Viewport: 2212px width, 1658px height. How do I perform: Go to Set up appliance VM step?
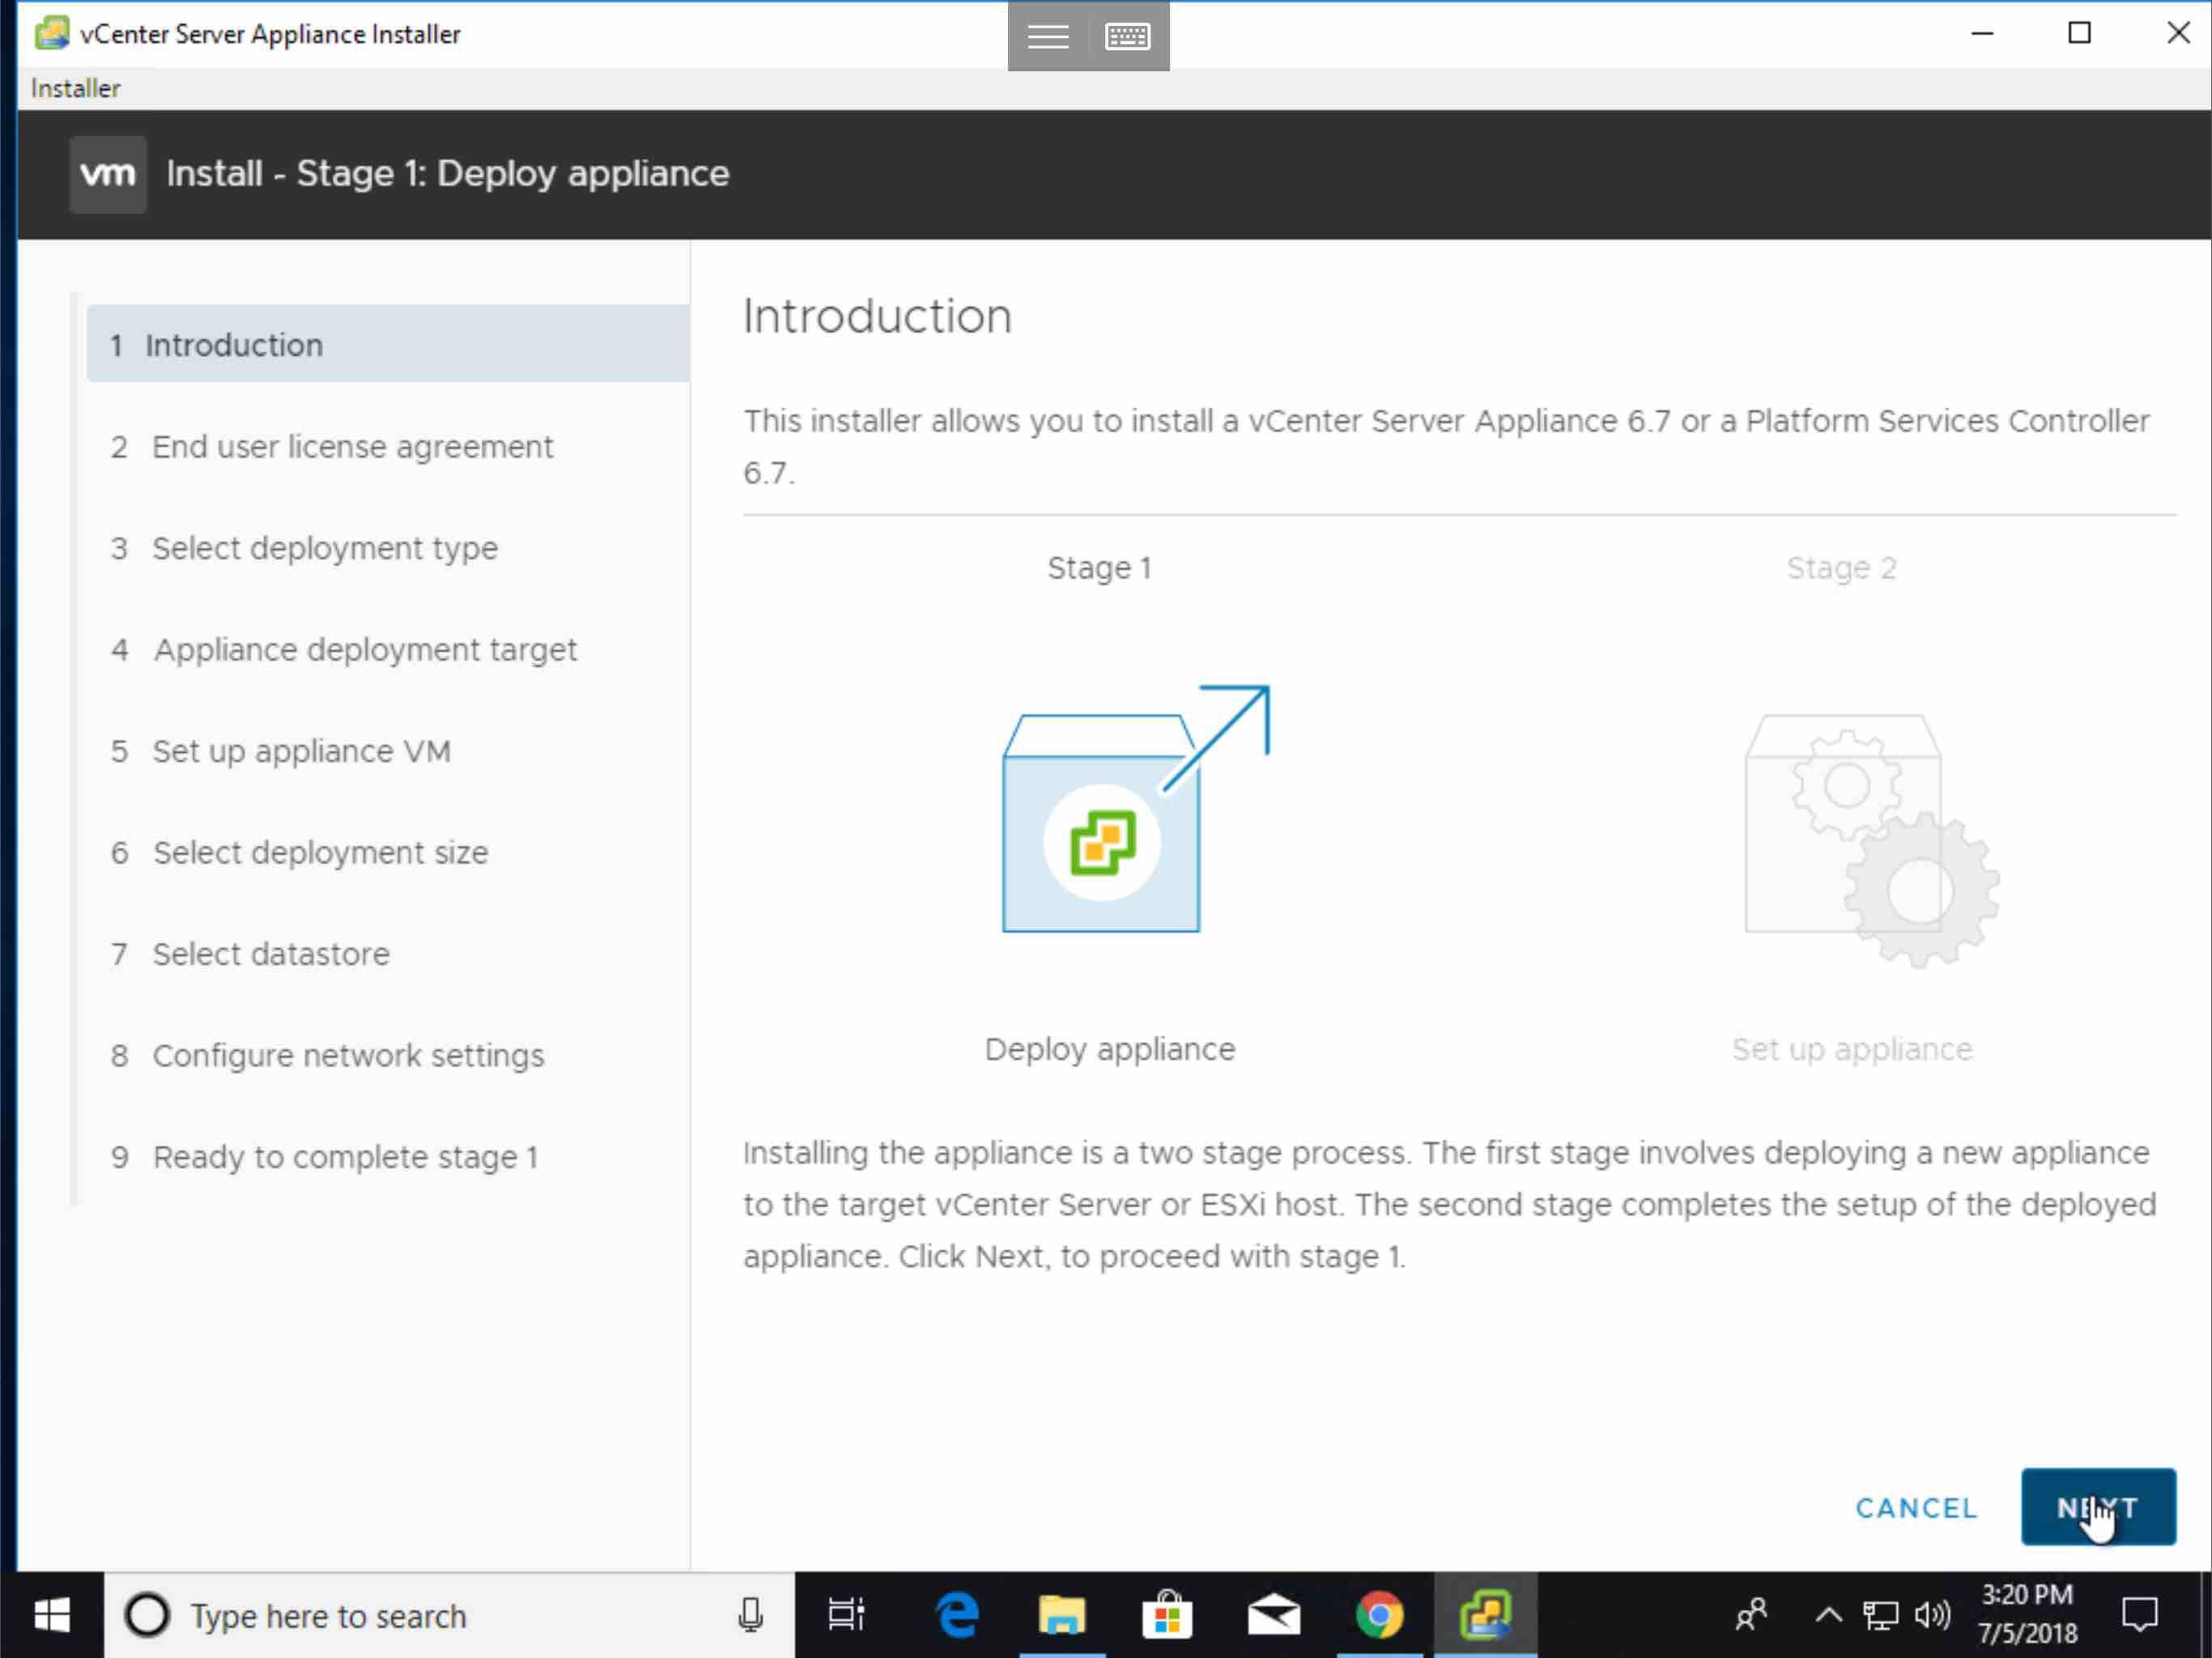281,751
